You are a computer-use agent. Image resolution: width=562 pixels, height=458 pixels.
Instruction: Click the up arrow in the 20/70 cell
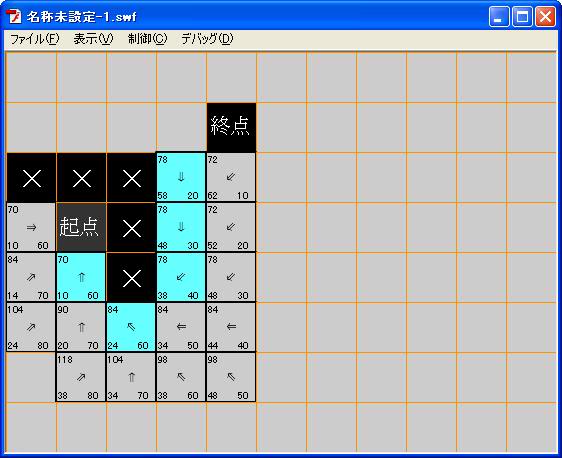point(81,327)
